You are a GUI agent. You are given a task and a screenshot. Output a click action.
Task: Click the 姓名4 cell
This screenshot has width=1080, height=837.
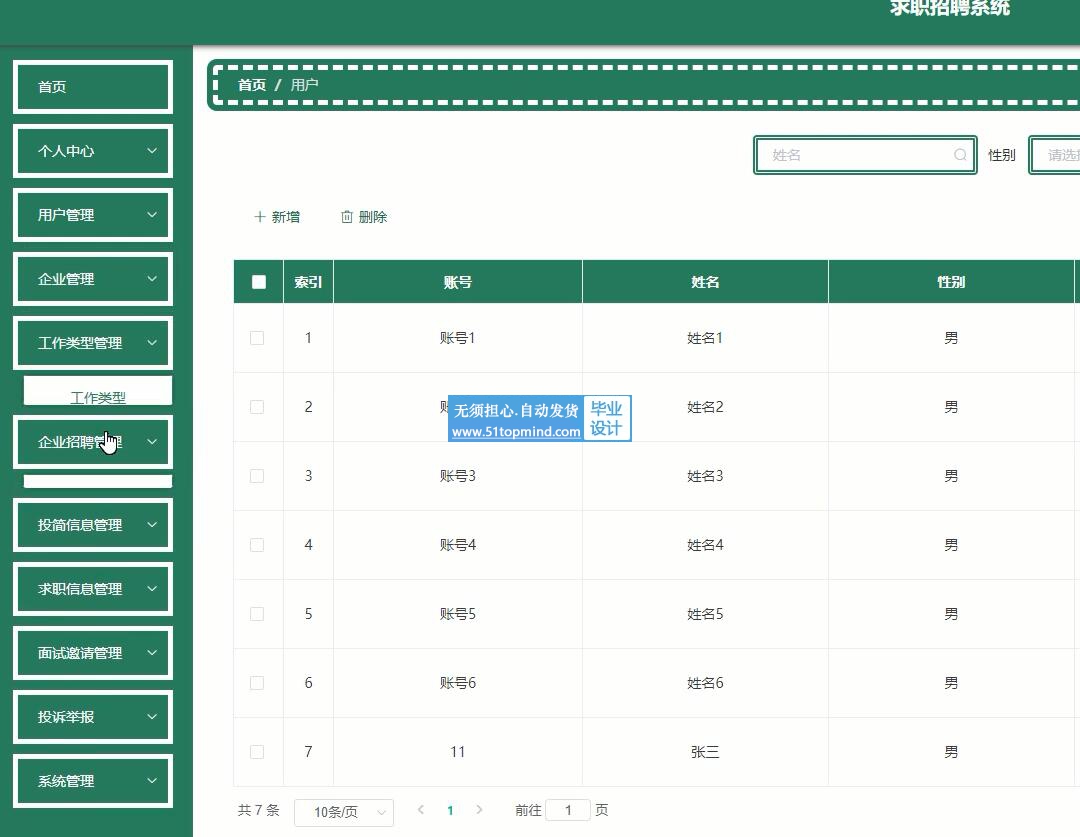coord(705,545)
